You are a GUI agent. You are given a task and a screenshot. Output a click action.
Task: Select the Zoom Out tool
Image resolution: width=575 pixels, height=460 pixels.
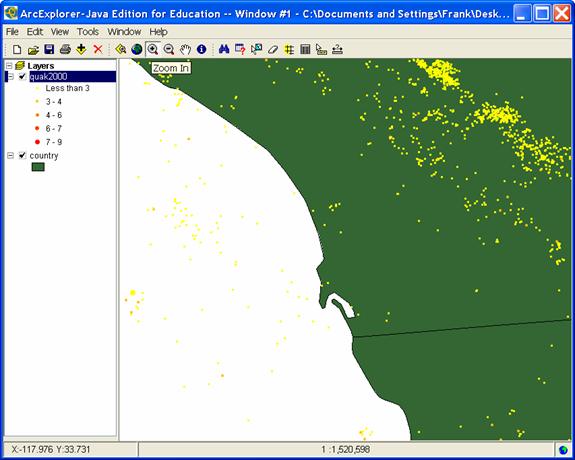(x=169, y=49)
